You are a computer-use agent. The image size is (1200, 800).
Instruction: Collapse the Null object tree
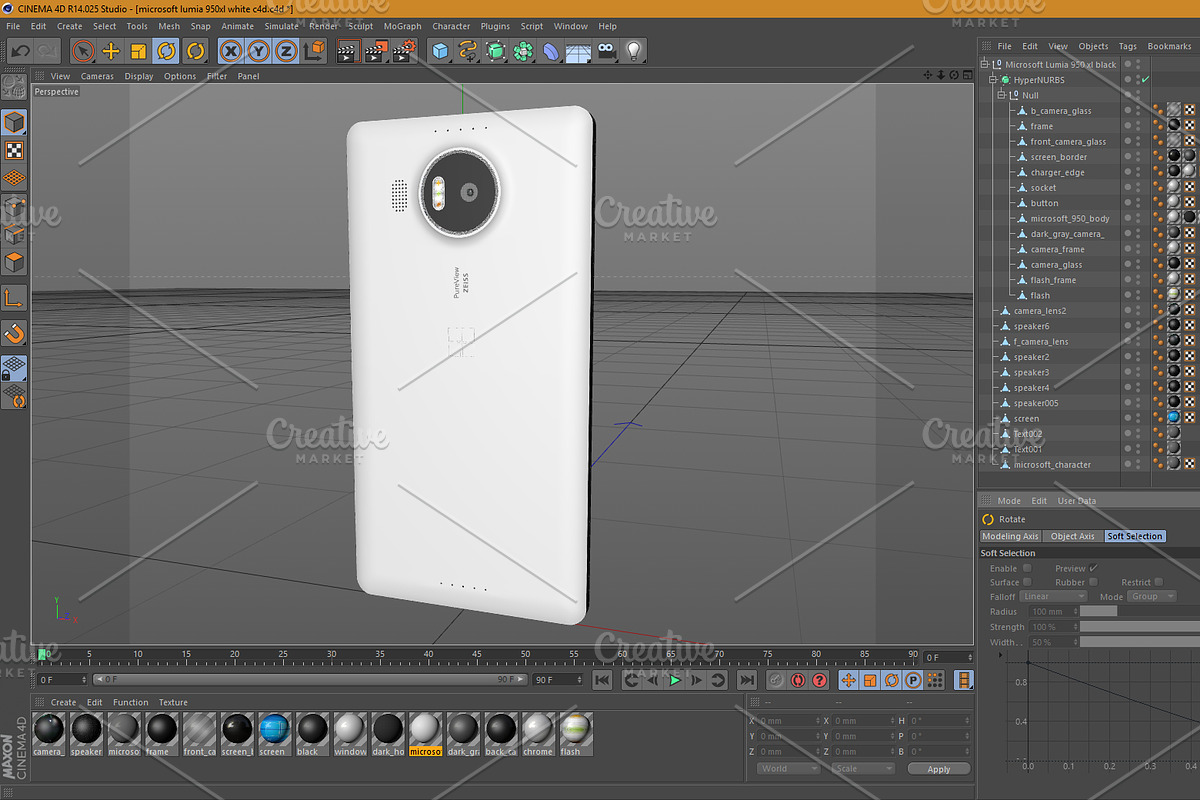(x=1001, y=95)
